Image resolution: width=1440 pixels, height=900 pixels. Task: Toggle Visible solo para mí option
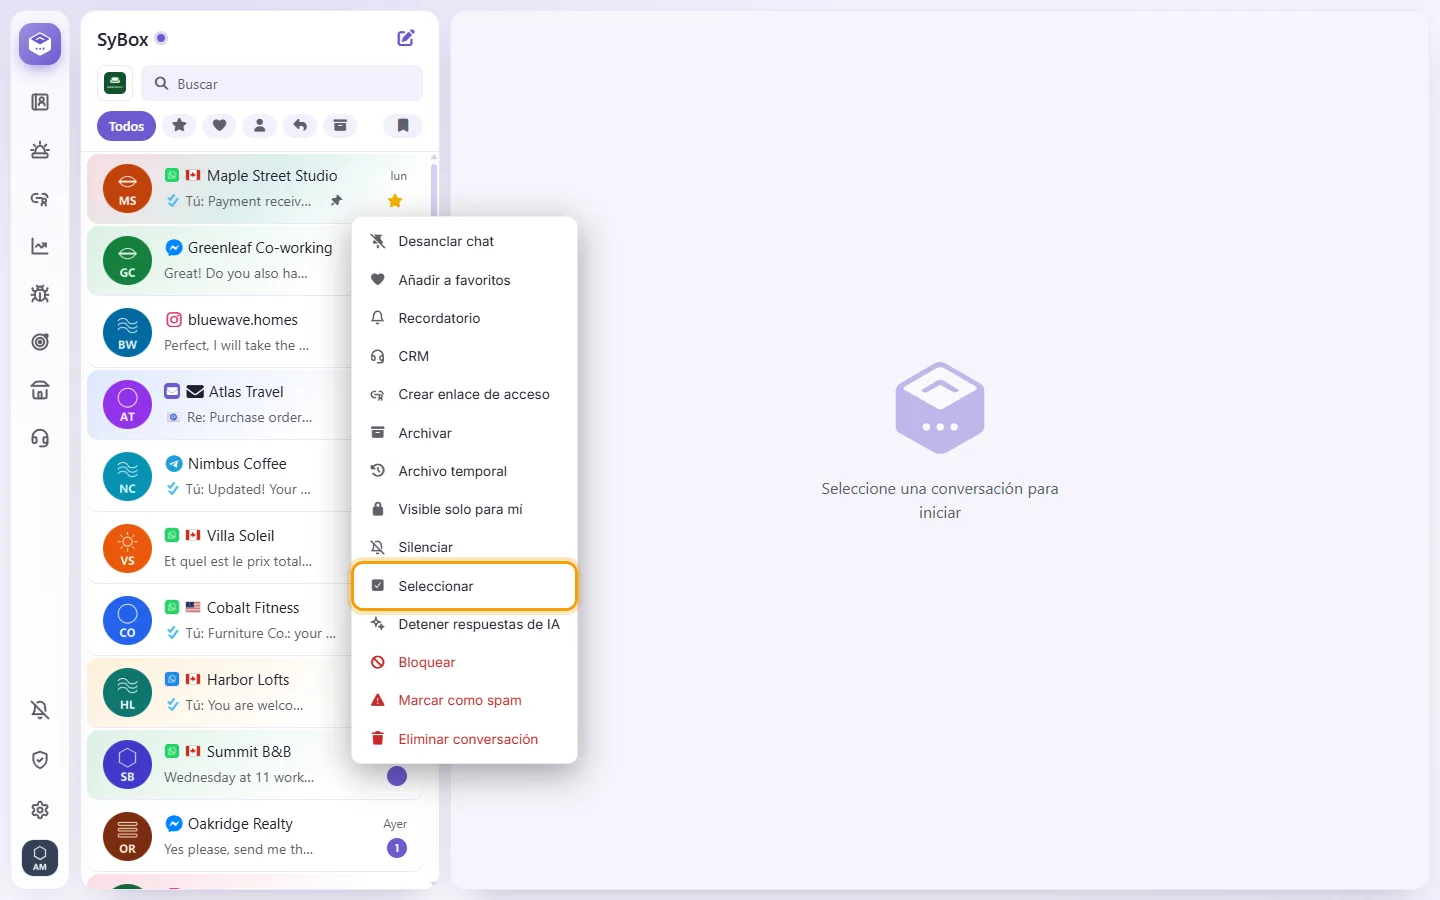(x=465, y=509)
